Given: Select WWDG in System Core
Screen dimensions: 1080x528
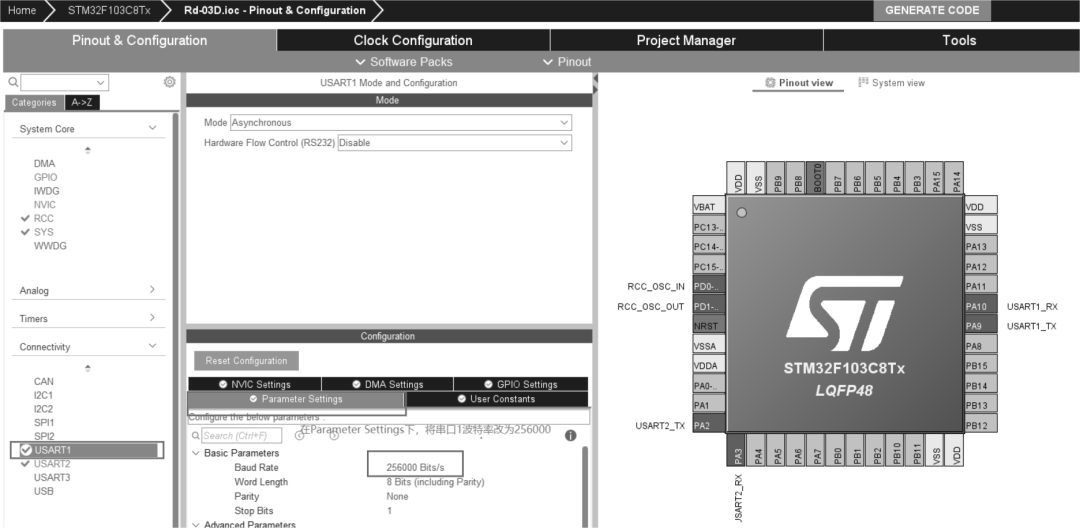Looking at the screenshot, I should tap(50, 246).
